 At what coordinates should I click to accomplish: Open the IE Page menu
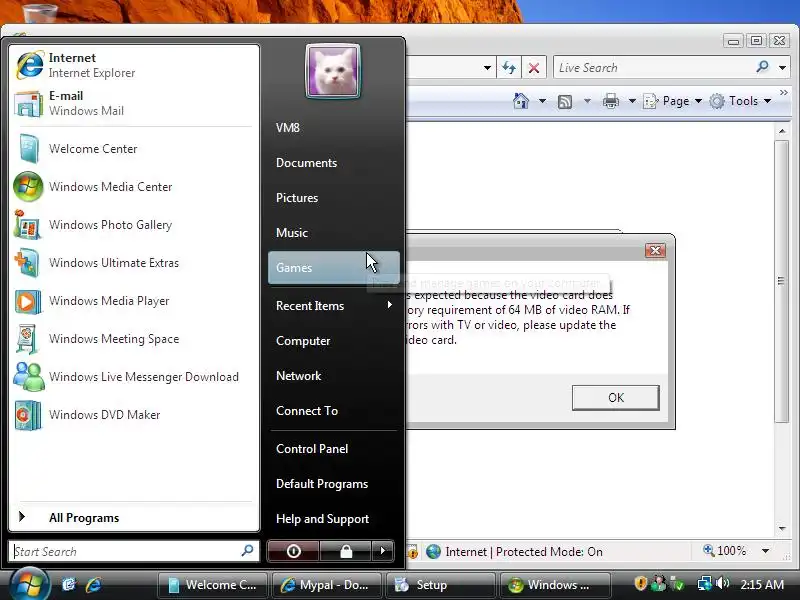click(x=672, y=101)
